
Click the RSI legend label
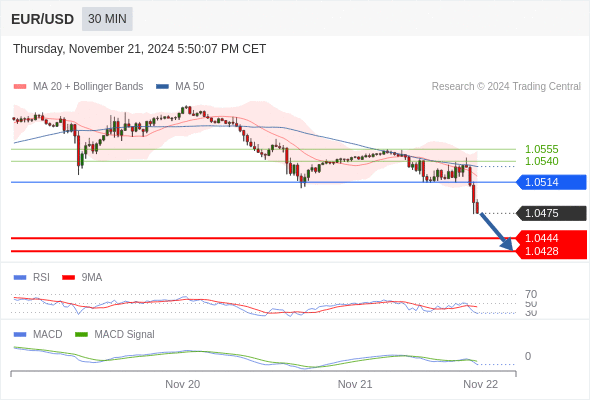pyautogui.click(x=41, y=278)
